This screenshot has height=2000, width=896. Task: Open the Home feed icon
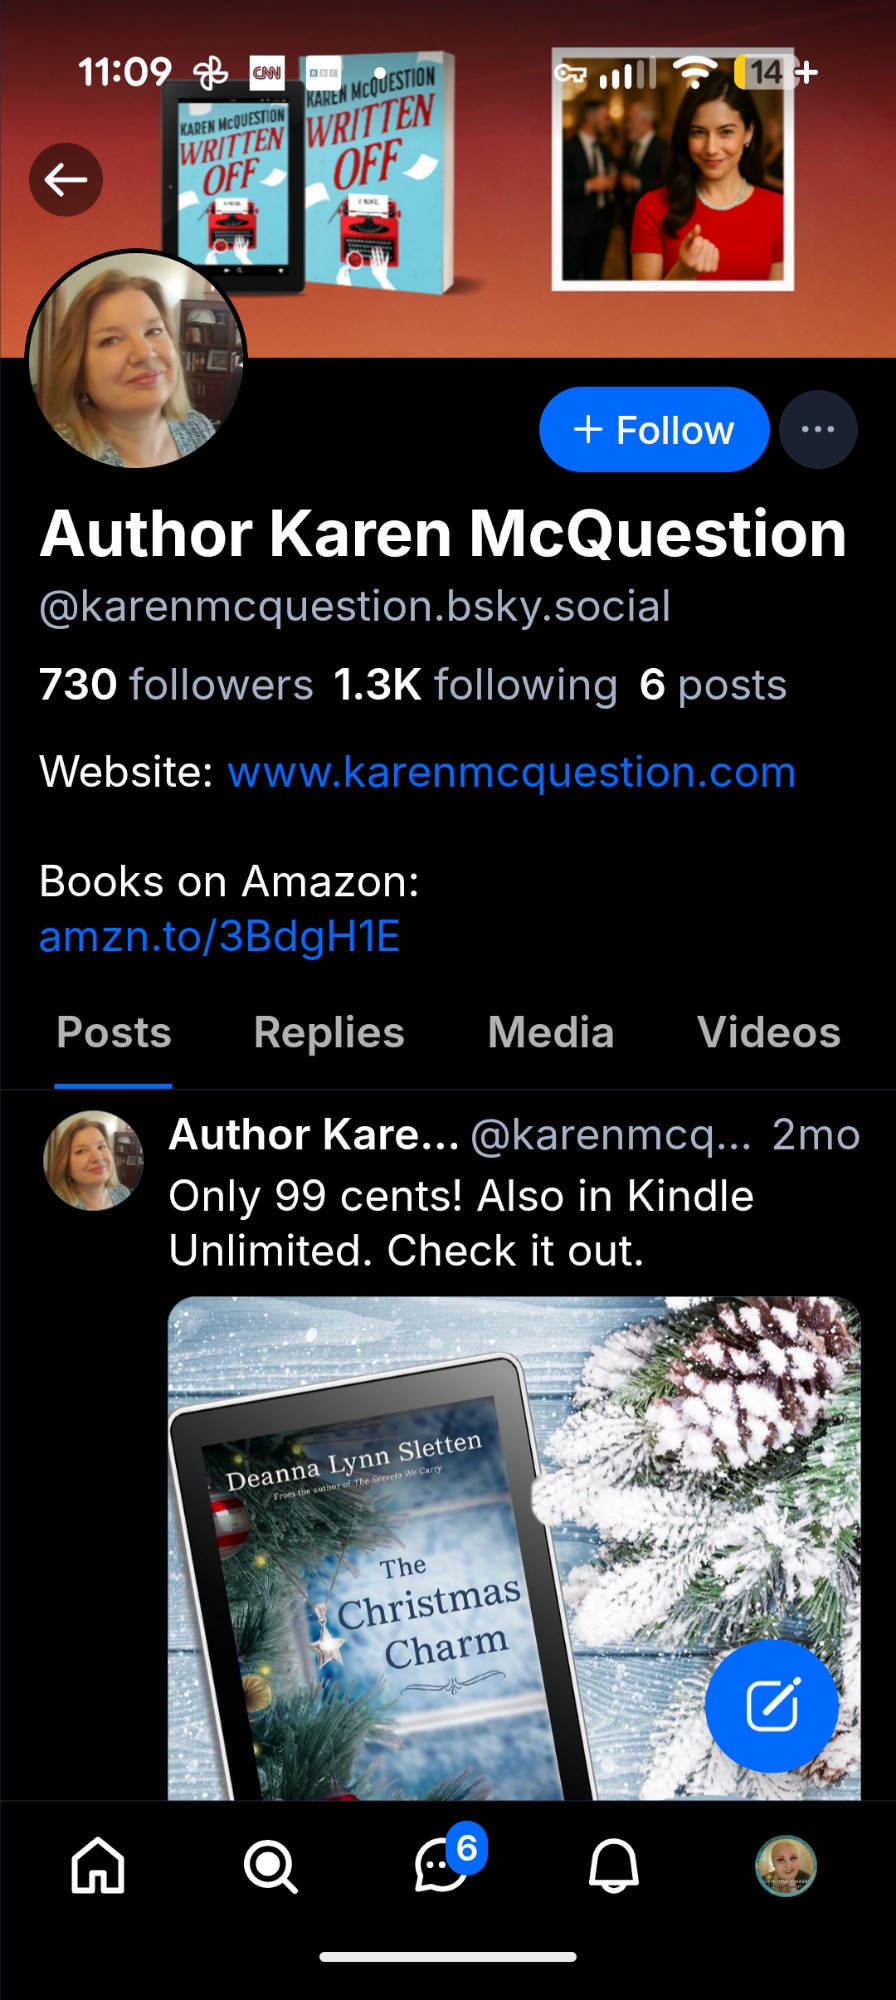(x=98, y=1866)
